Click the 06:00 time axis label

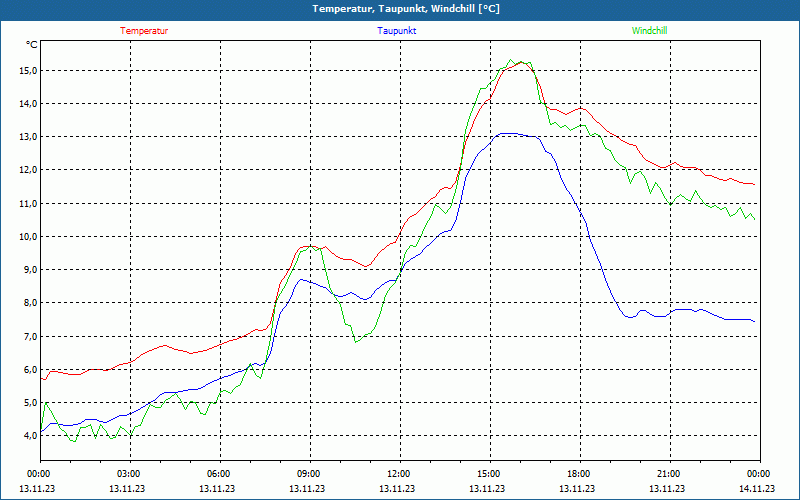coord(220,474)
